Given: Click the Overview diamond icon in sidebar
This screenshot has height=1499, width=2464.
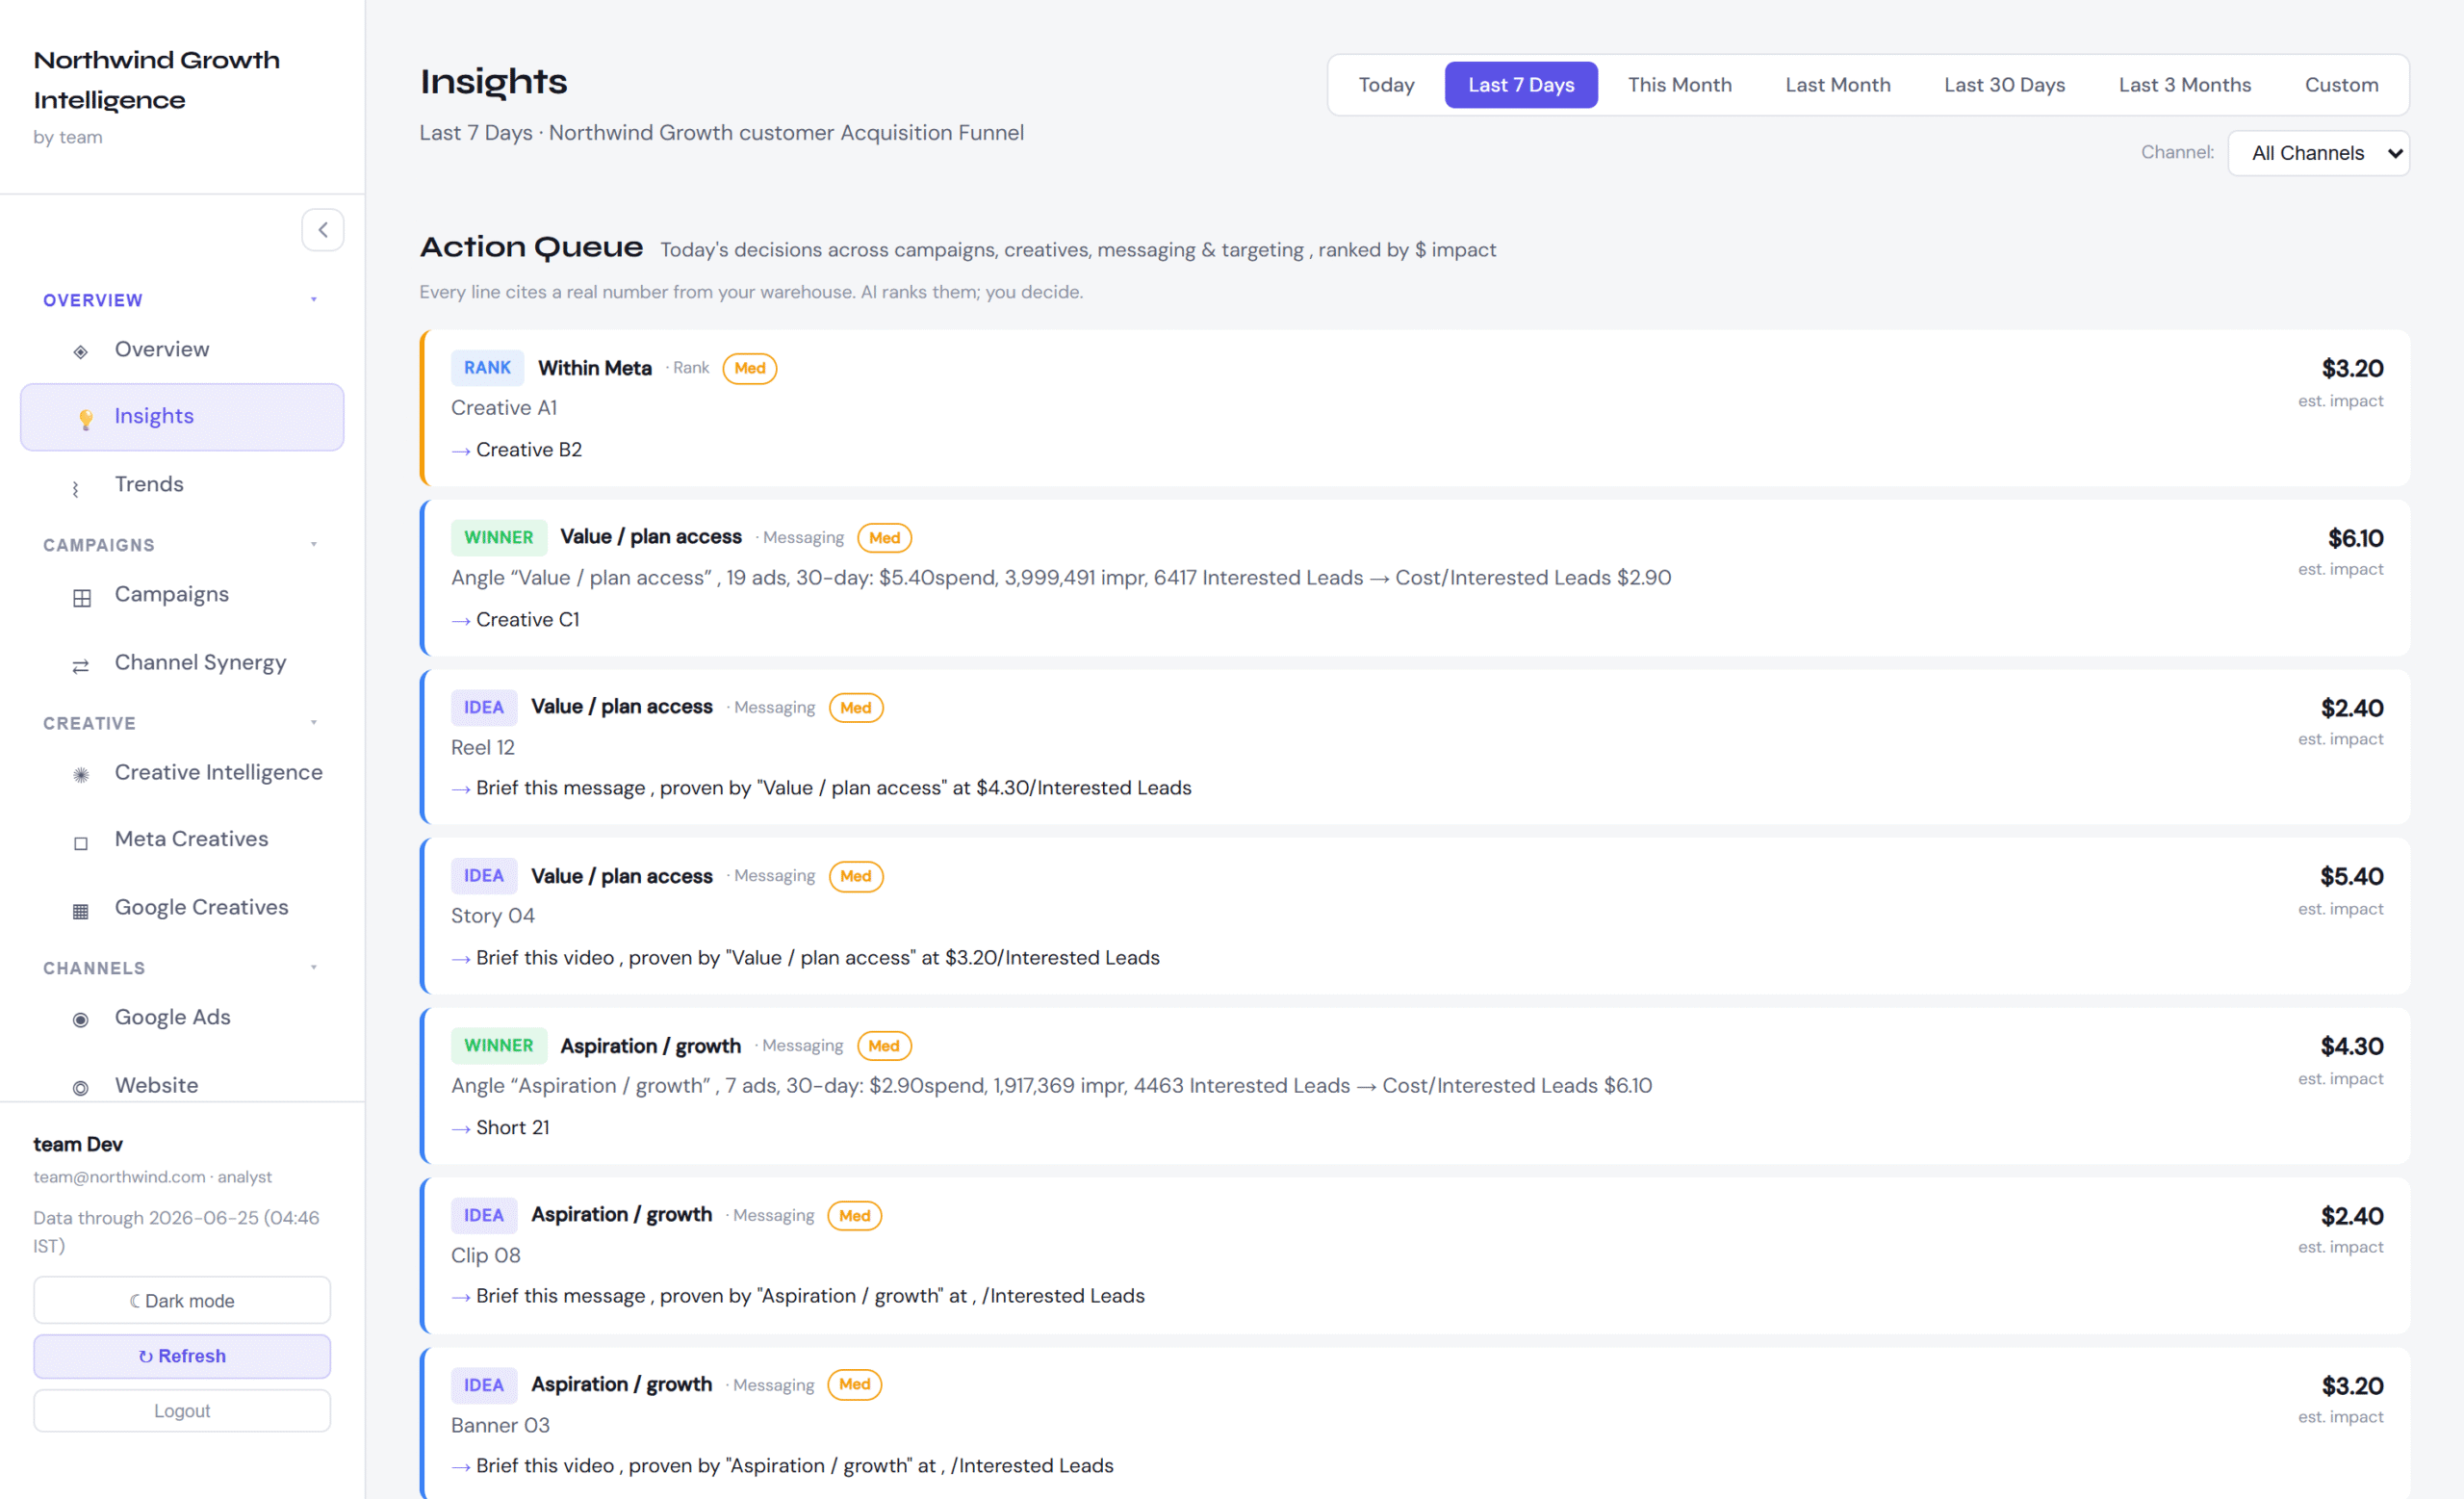Looking at the screenshot, I should pos(81,351).
